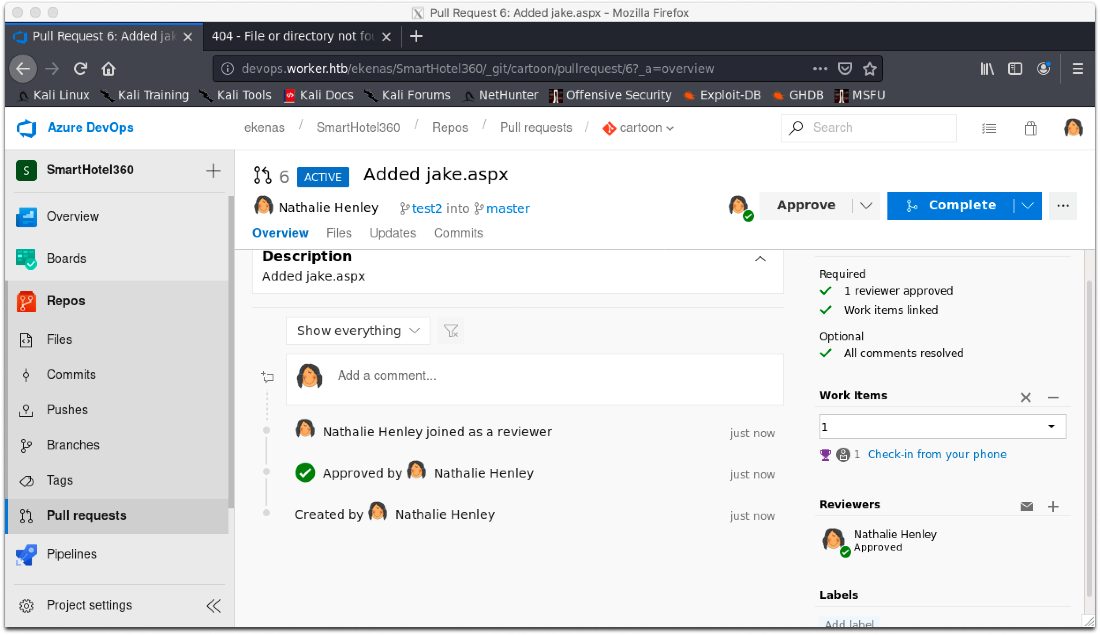This screenshot has height=635, width=1100.
Task: Switch to the Commits tab
Action: click(458, 233)
